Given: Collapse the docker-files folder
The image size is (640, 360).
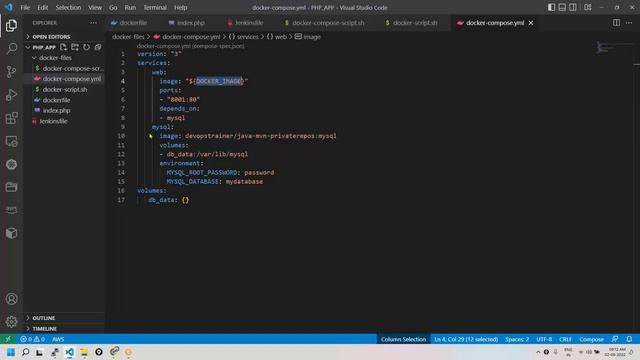Looking at the screenshot, I should 55,58.
